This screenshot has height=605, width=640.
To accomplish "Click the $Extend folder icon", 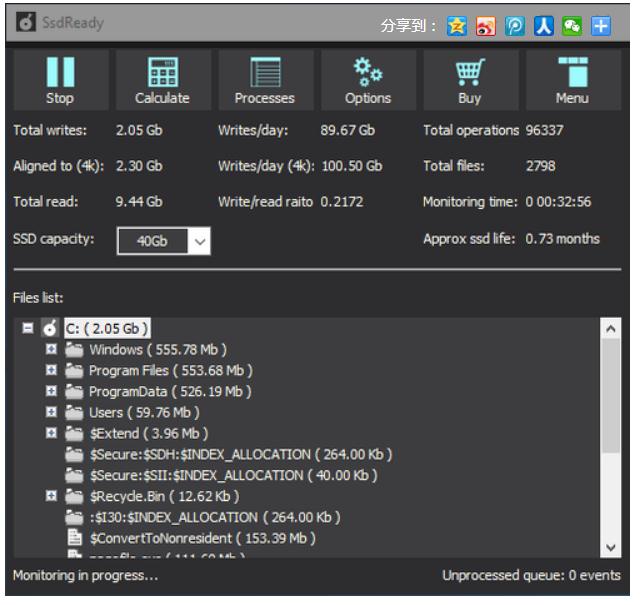I will tap(74, 434).
